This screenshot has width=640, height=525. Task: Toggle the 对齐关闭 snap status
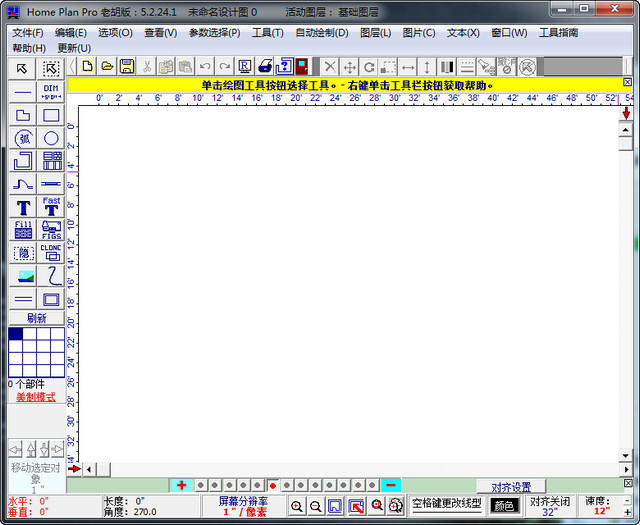[550, 506]
